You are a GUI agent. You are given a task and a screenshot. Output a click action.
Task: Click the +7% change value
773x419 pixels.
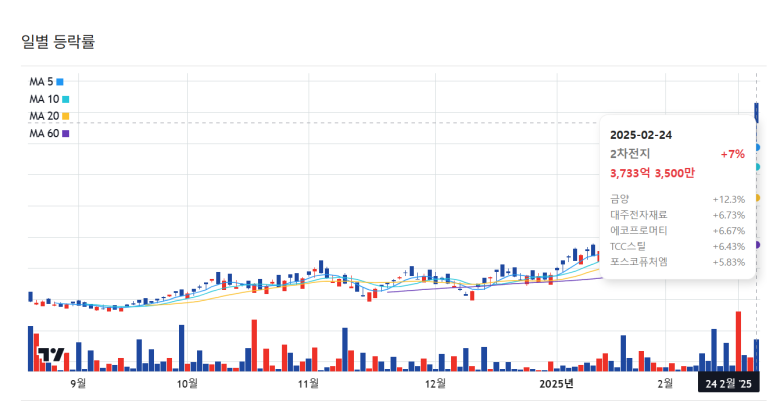(x=733, y=154)
